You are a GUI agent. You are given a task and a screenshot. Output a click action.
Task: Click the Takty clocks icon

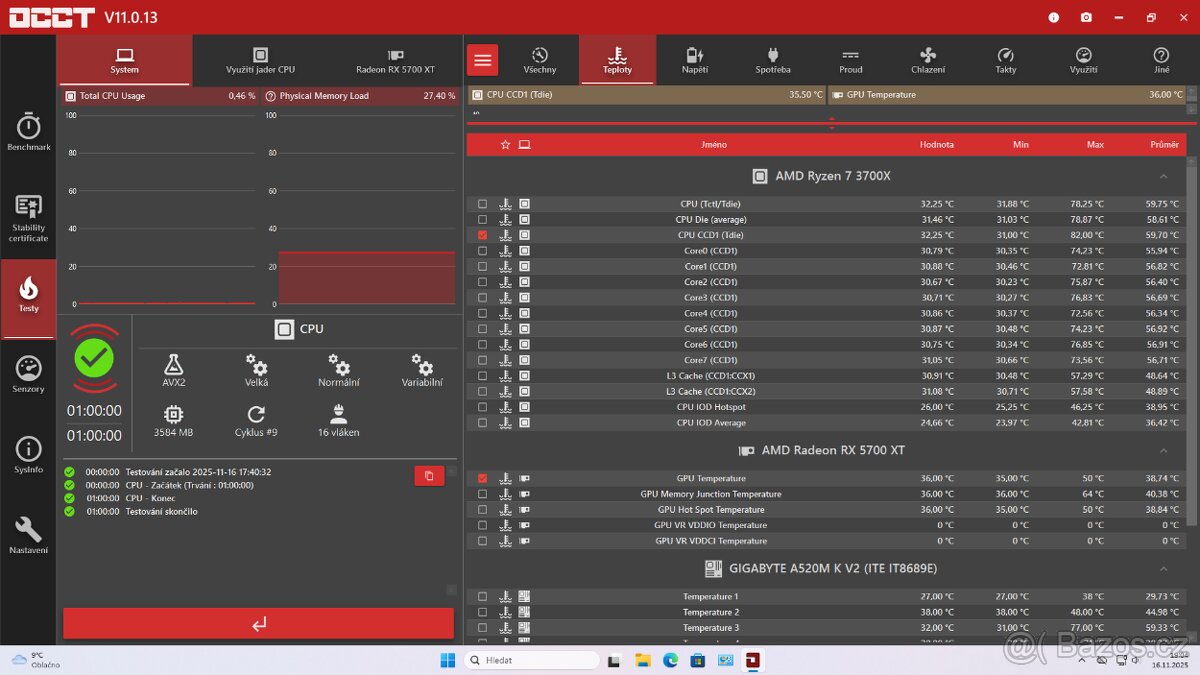[x=1006, y=59]
